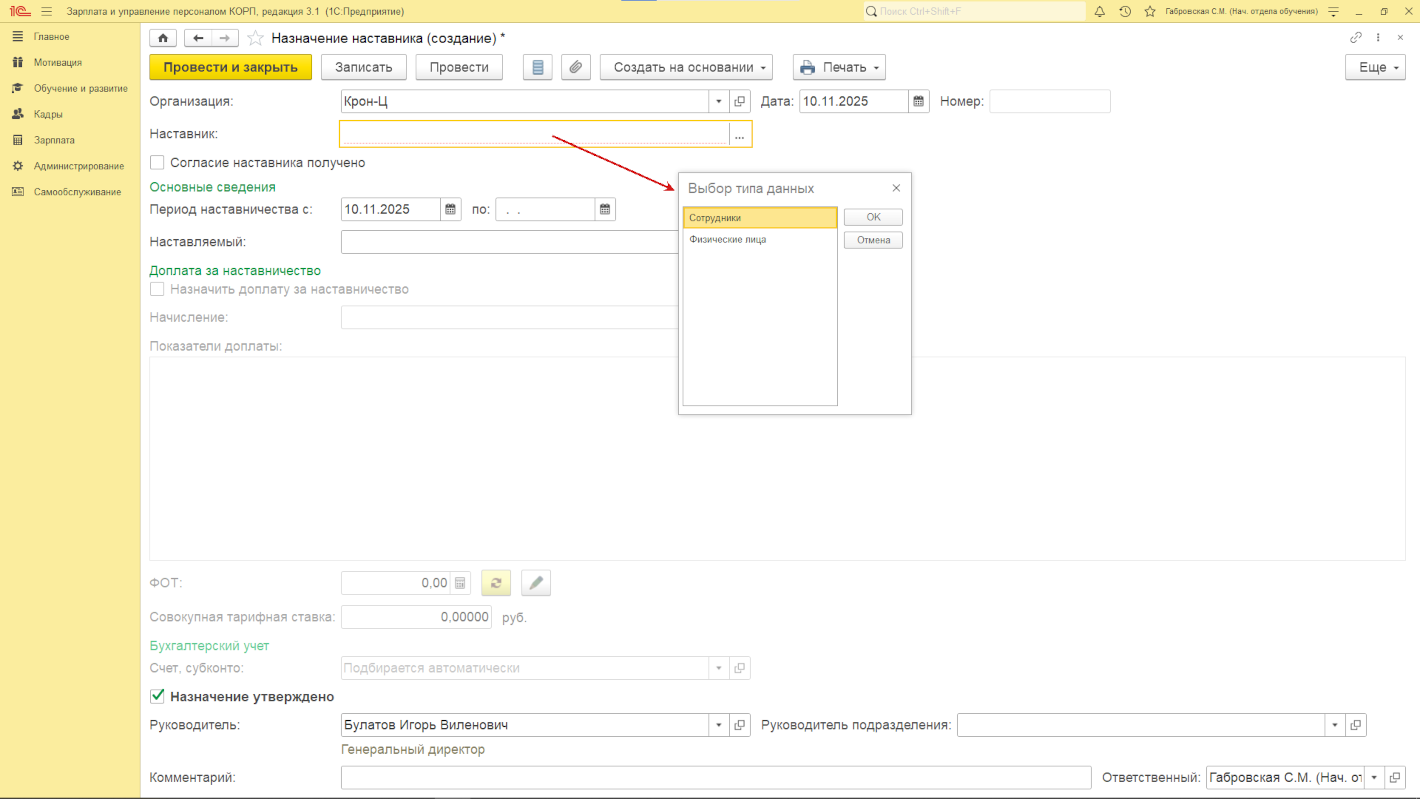
Task: Click the refresh ФОТ icon button
Action: click(x=496, y=583)
